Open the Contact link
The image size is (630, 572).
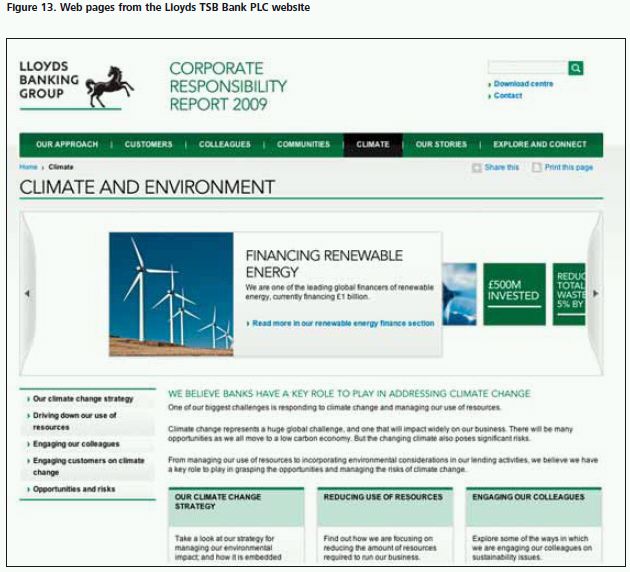(x=508, y=96)
